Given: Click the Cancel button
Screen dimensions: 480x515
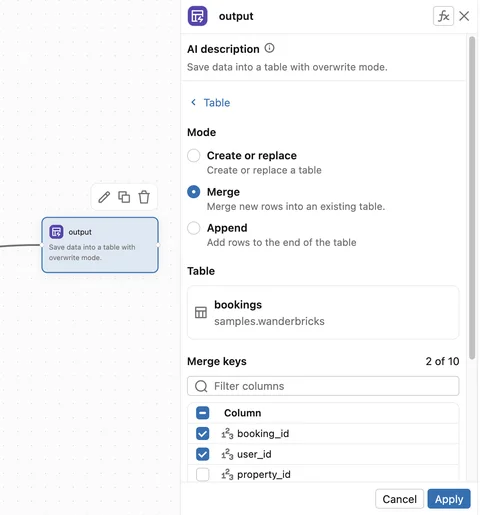Looking at the screenshot, I should pos(399,499).
